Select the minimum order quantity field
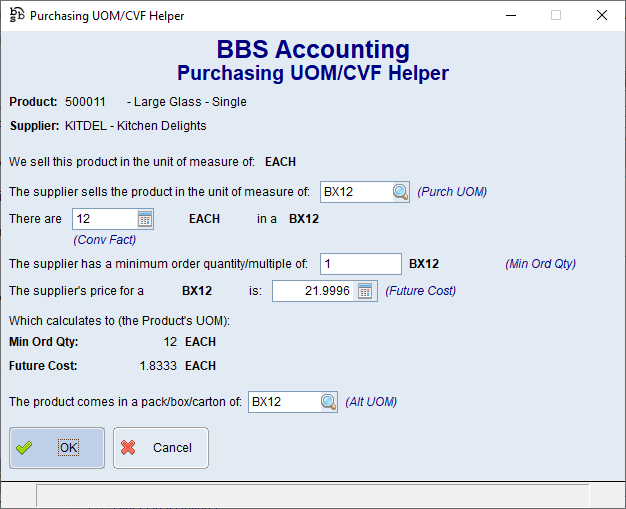626x509 pixels. click(360, 264)
